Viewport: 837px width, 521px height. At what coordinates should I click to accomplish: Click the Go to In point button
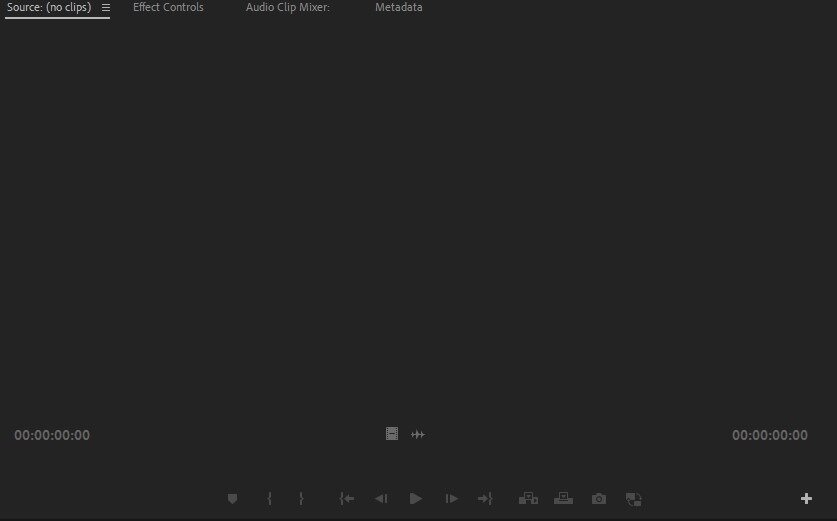(x=346, y=499)
